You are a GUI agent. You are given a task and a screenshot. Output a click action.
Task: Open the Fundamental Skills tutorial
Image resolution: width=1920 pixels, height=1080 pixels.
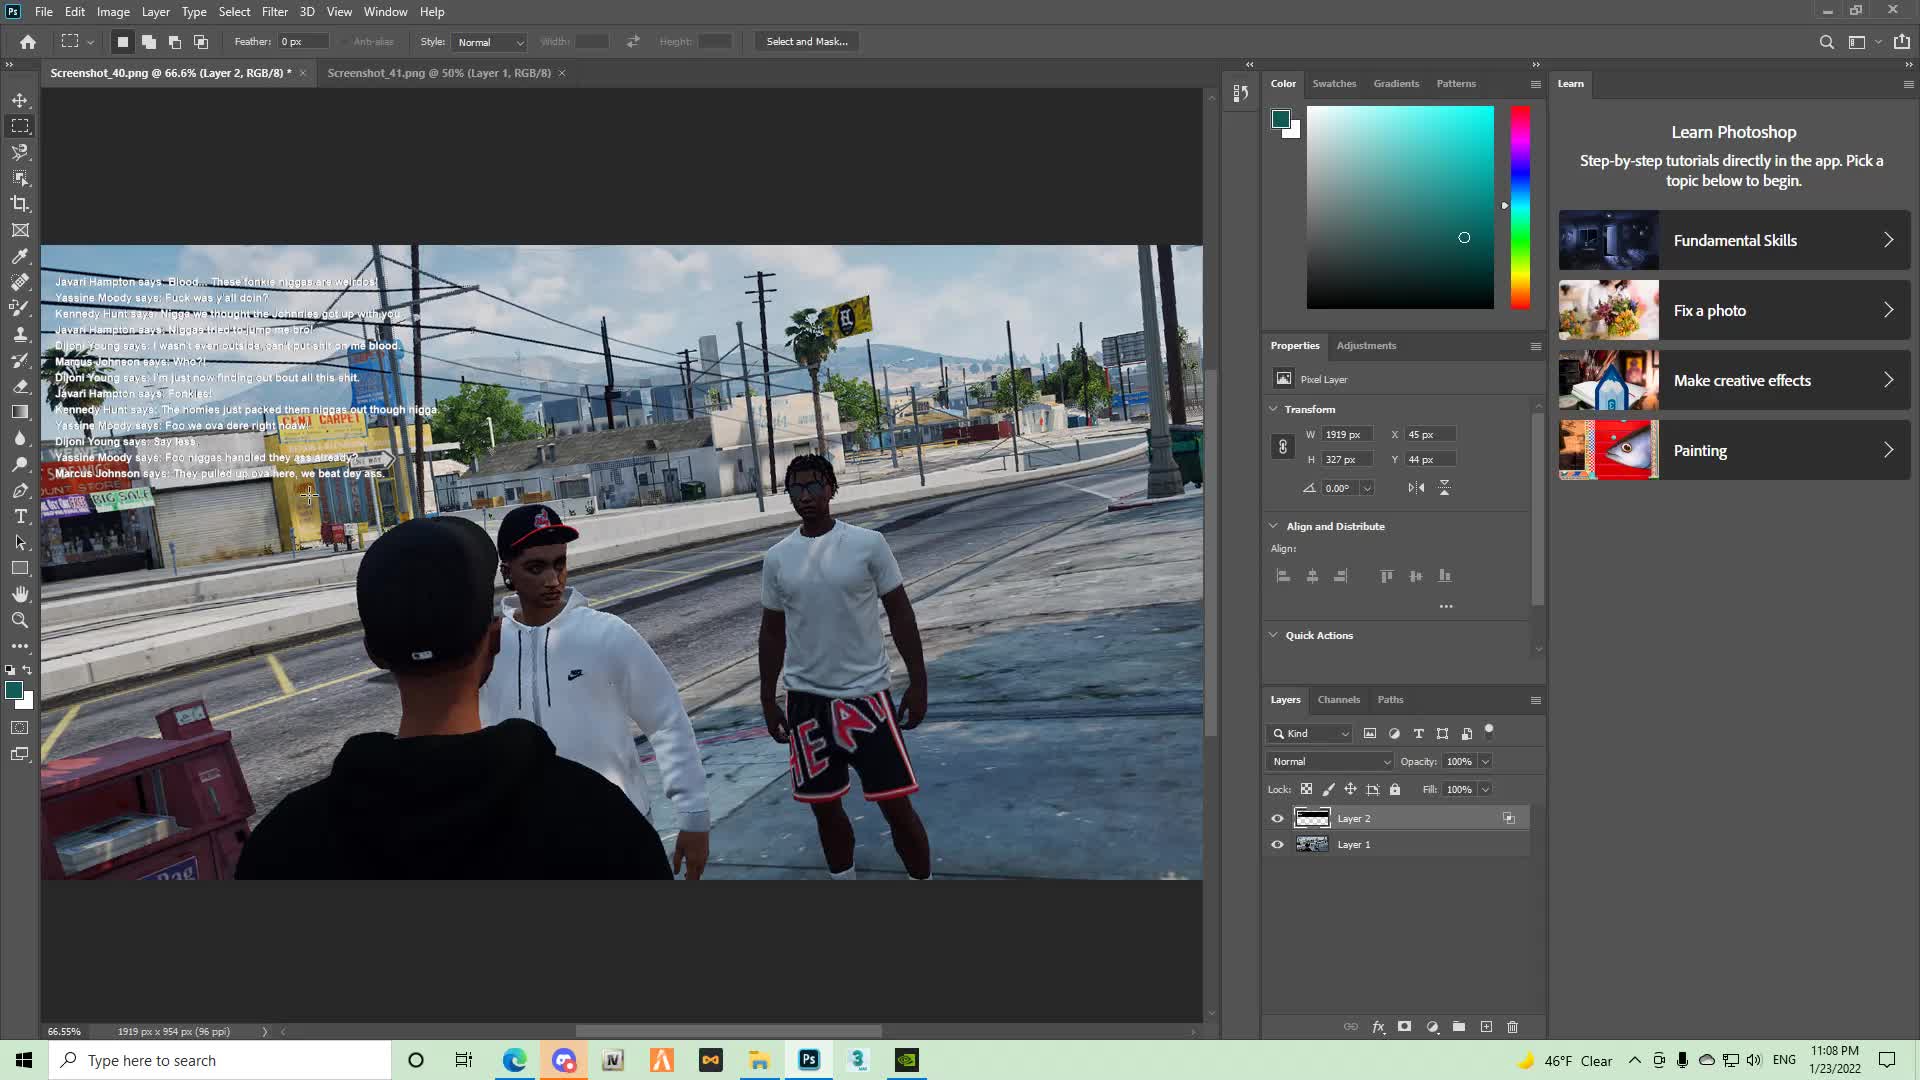point(1734,240)
